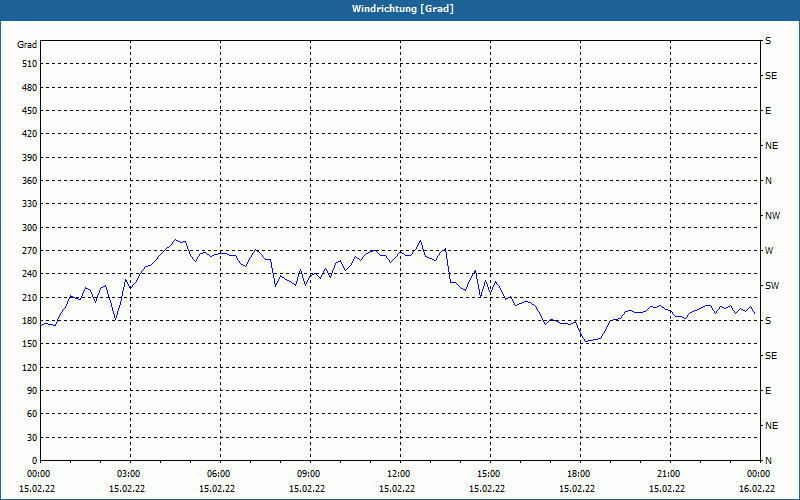
Task: Select the 15.02.22 date below 09:00
Action: (x=307, y=489)
